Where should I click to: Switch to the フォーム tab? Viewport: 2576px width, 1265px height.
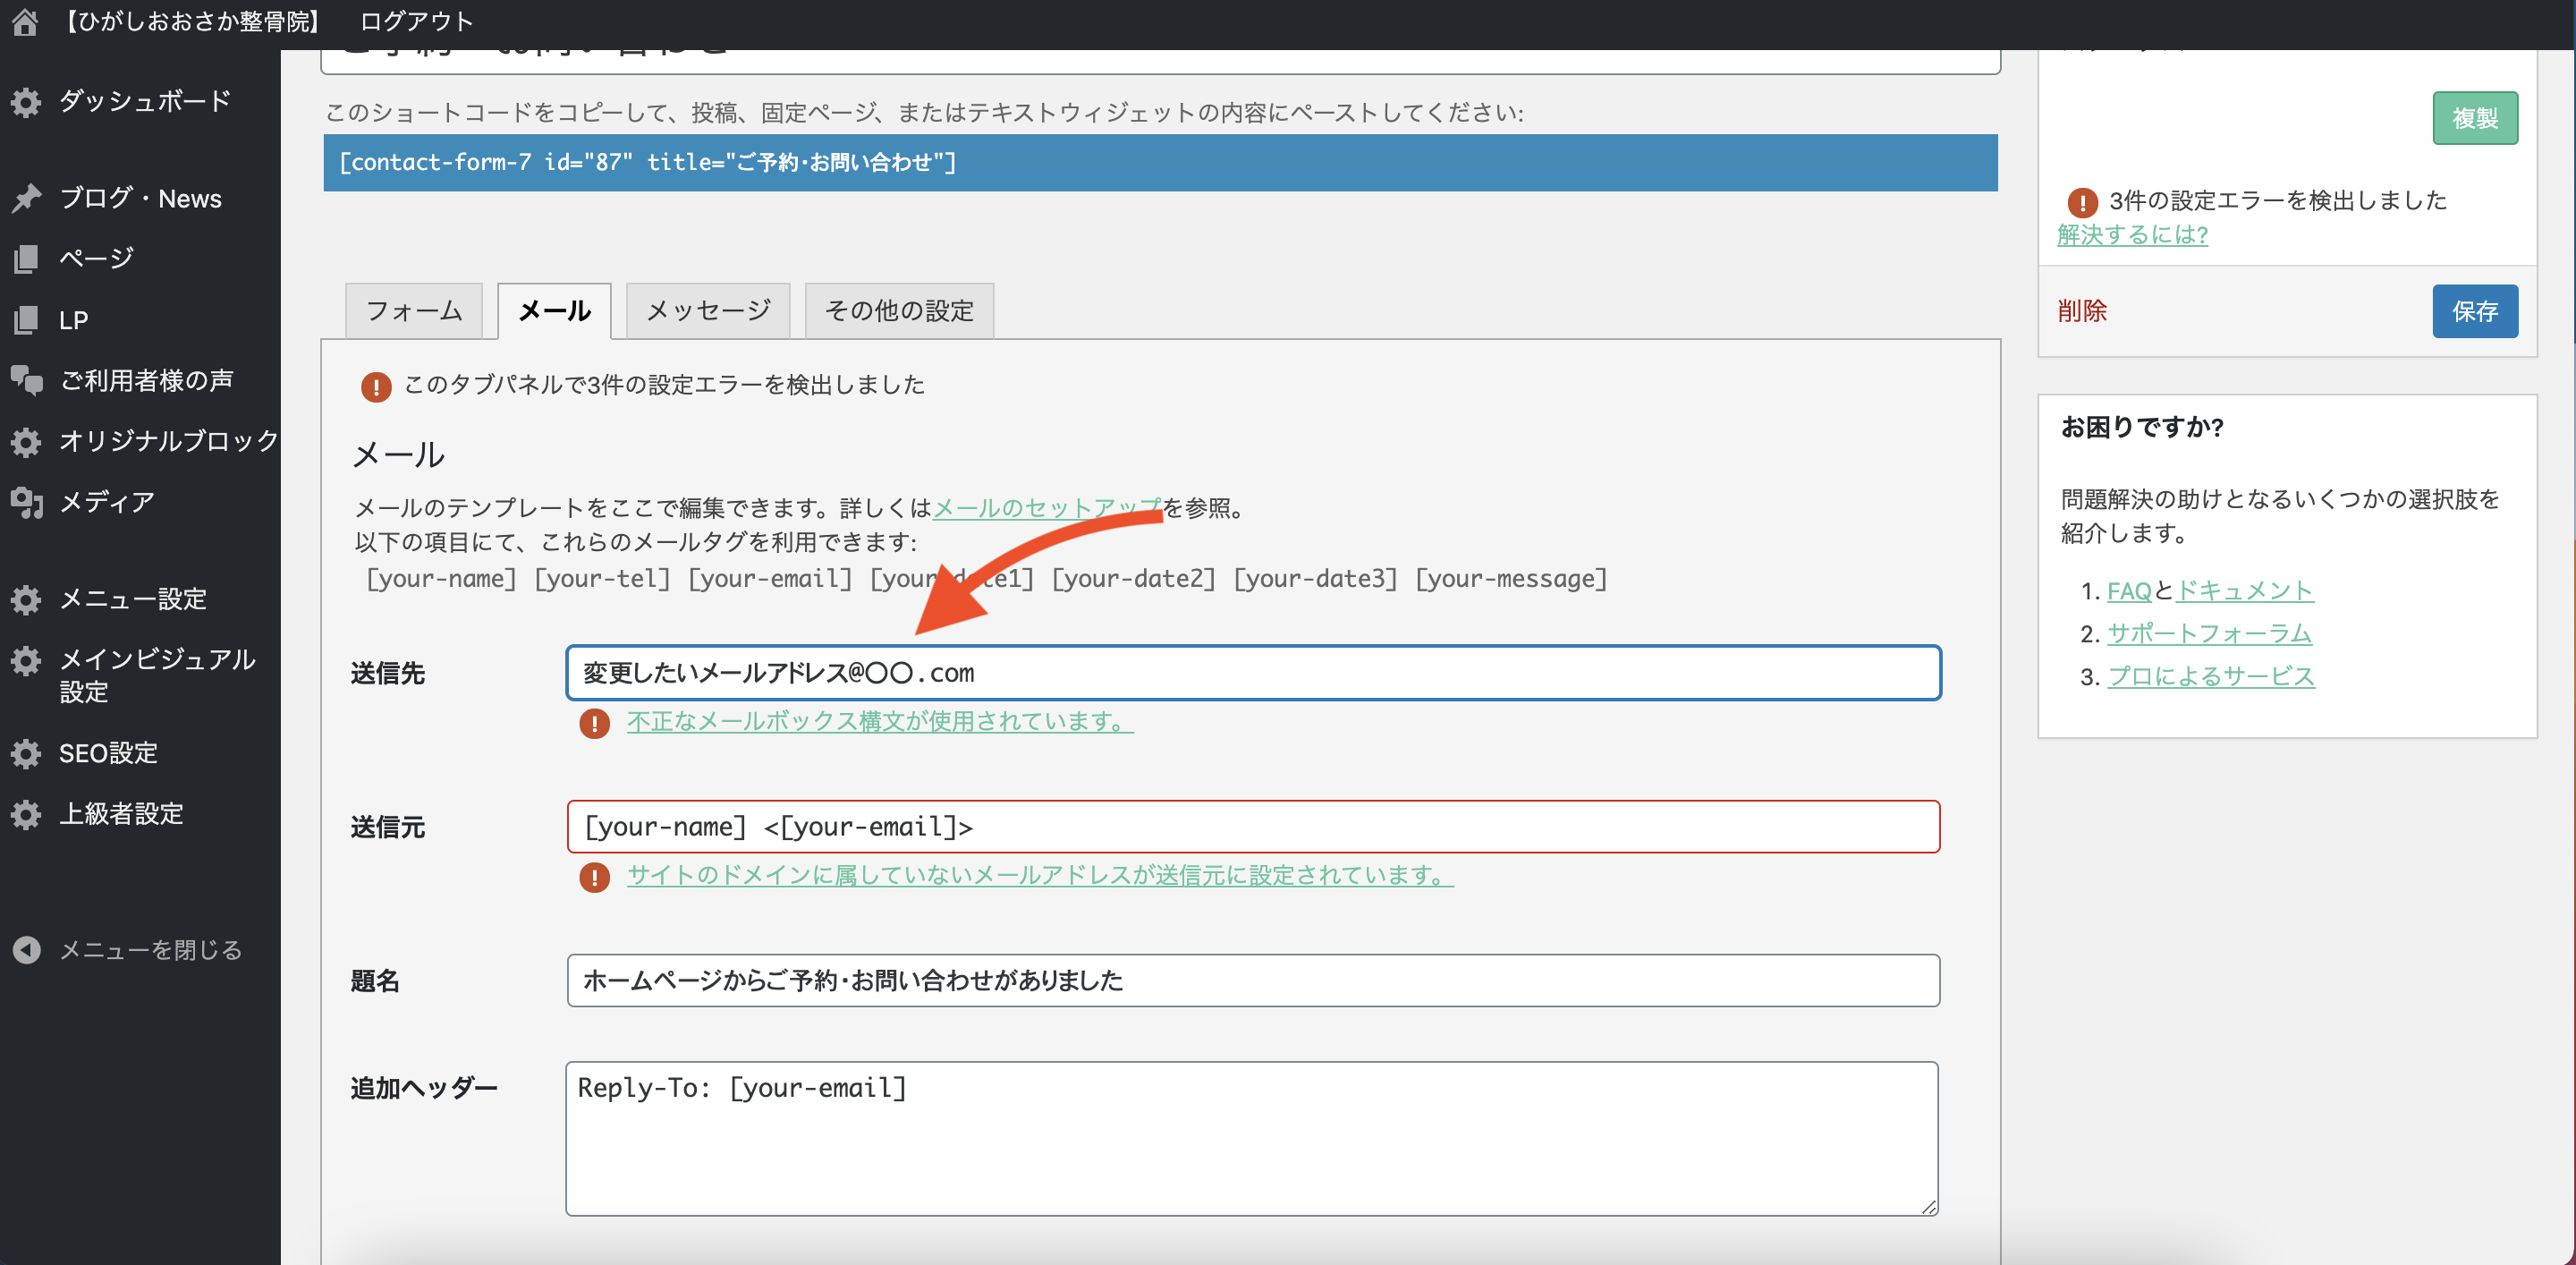click(414, 311)
